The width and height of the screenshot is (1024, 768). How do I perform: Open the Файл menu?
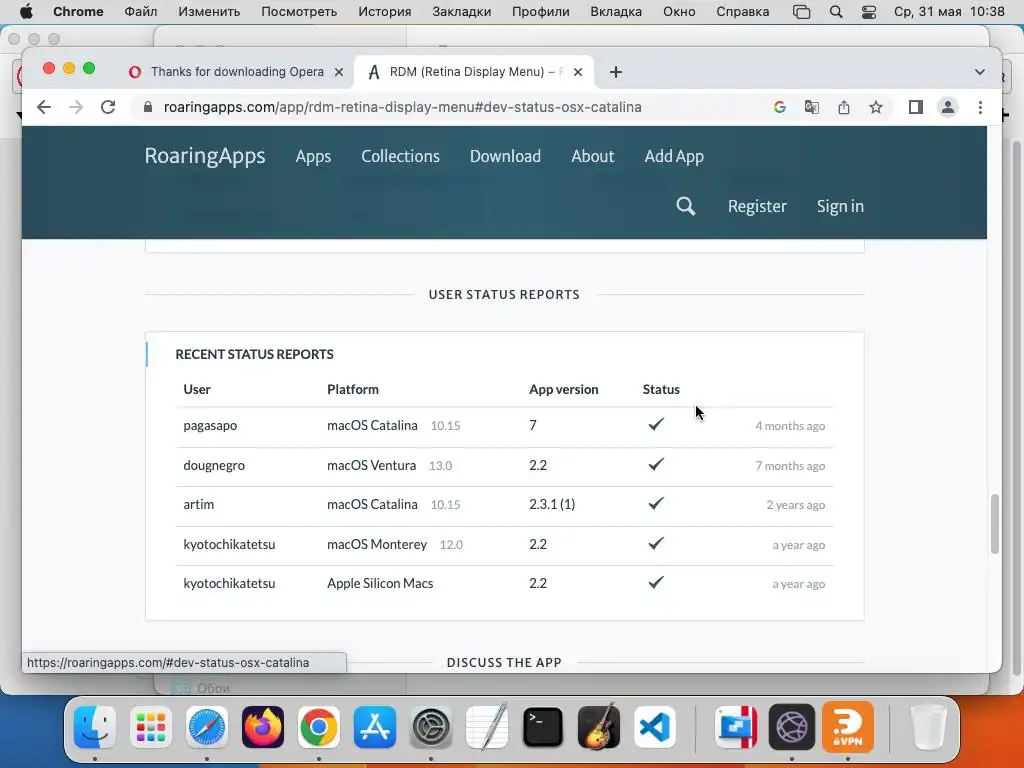(x=140, y=12)
